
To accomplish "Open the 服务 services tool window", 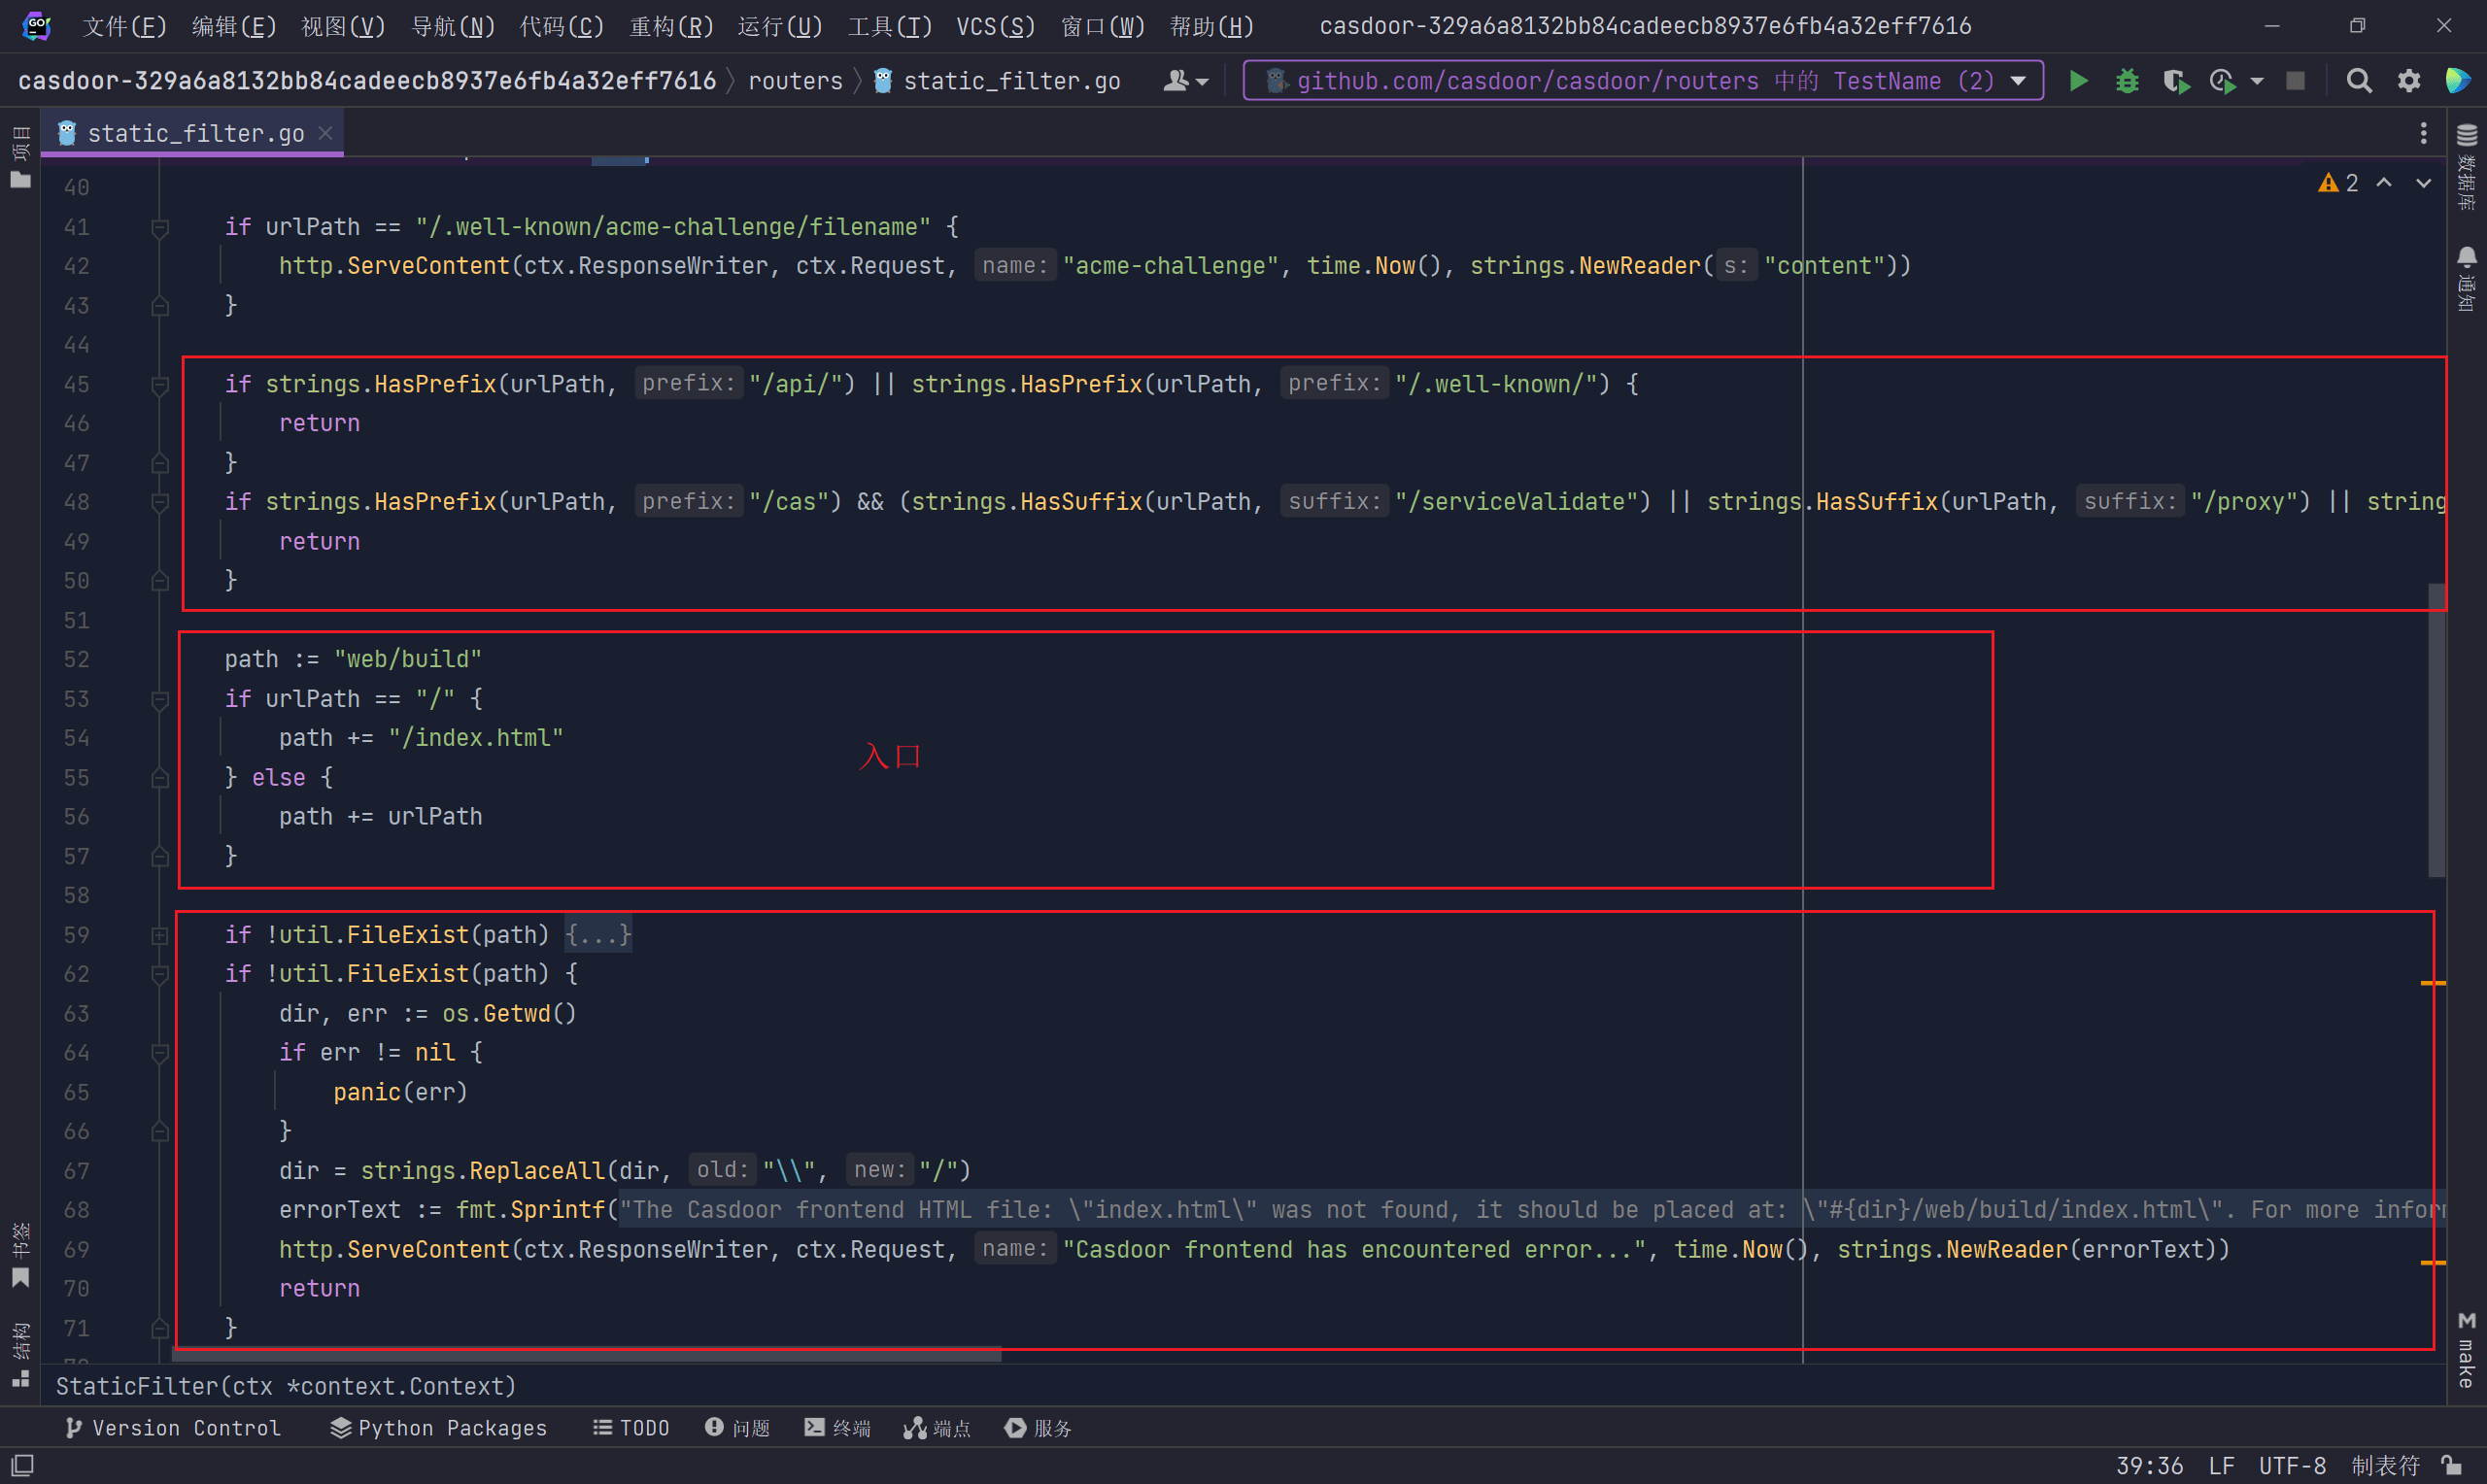I will point(1039,1428).
